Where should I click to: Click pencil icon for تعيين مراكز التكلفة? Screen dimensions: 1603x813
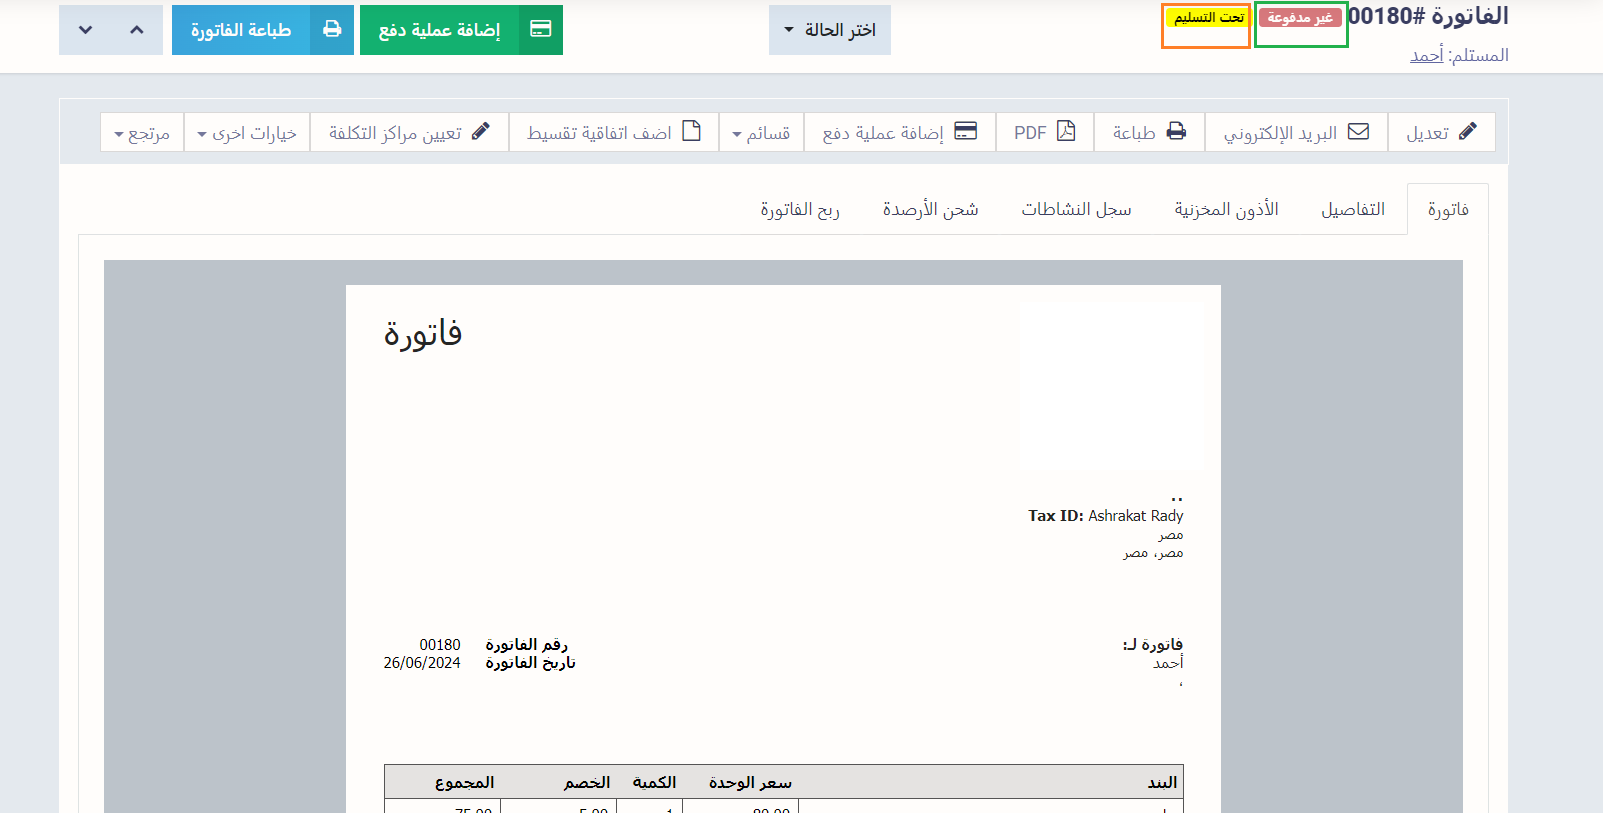[x=480, y=132]
